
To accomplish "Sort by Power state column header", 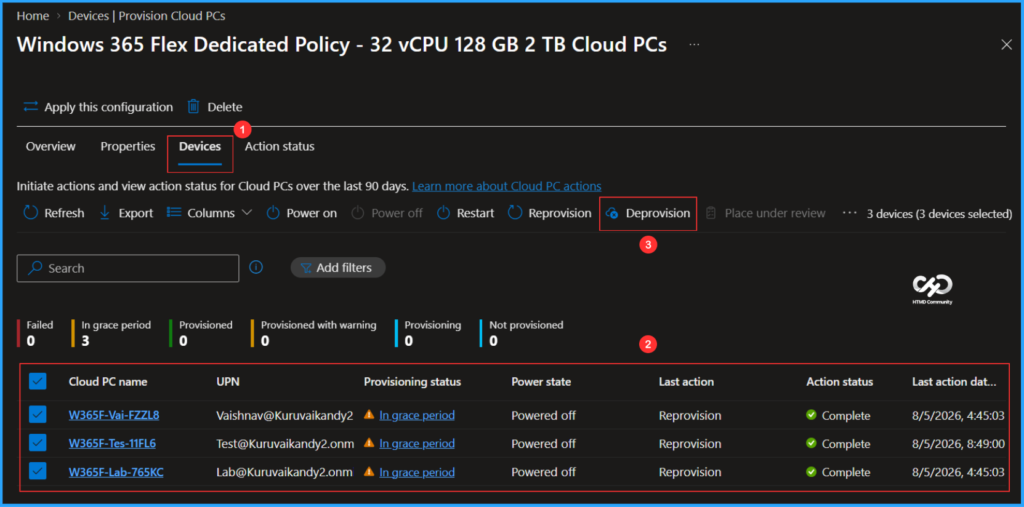I will [x=539, y=382].
